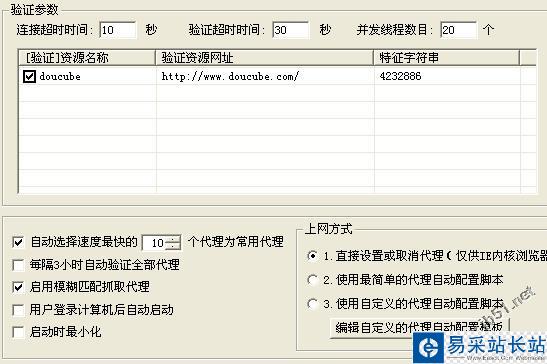Select radio option 2 使用最简单的代理自动配置脚本
The image size is (547, 364).
coord(312,280)
